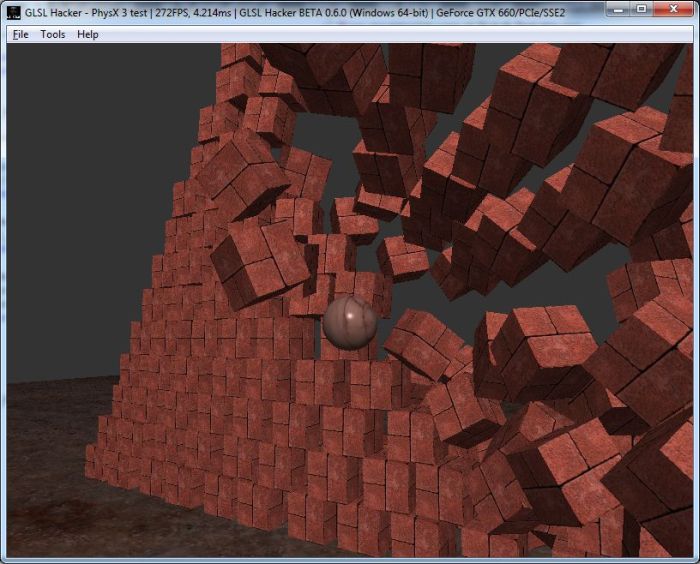Click the marble sphere in the 3D scene

pos(350,322)
